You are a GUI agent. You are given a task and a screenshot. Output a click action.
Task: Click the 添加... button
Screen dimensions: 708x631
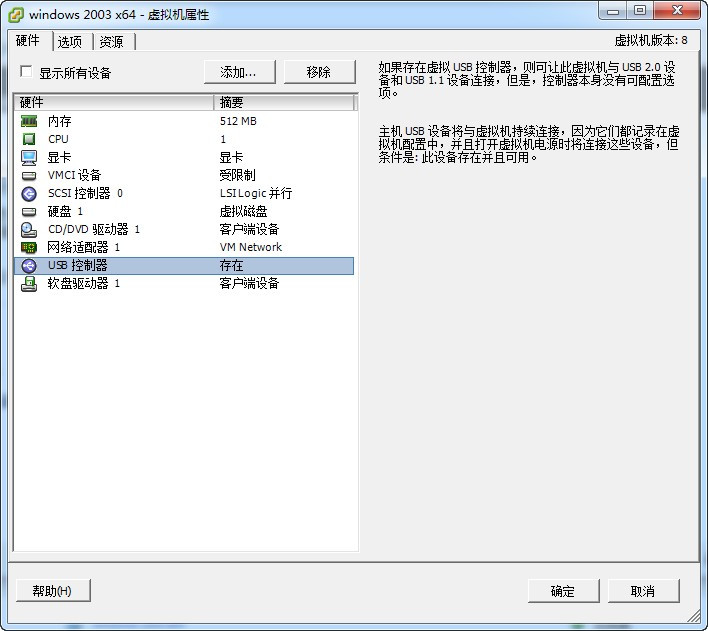tap(239, 72)
